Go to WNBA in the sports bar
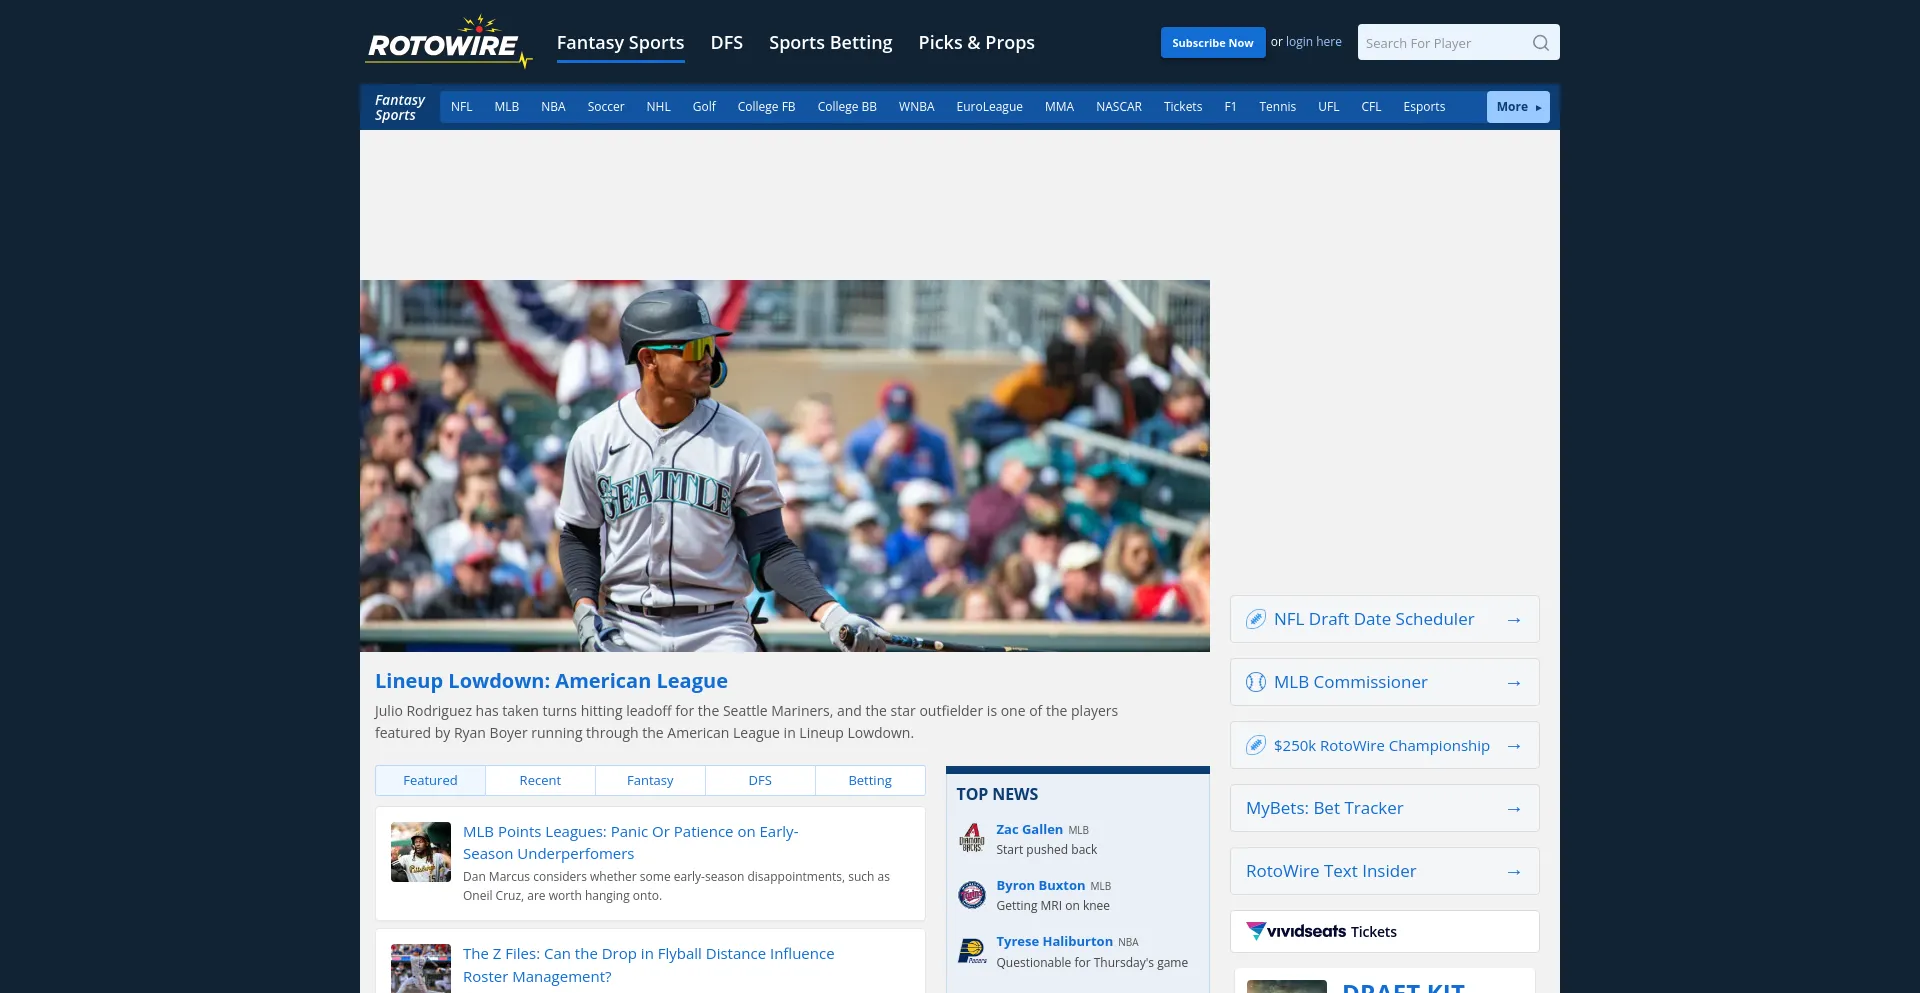Screen dimensions: 1920x993 (x=916, y=107)
